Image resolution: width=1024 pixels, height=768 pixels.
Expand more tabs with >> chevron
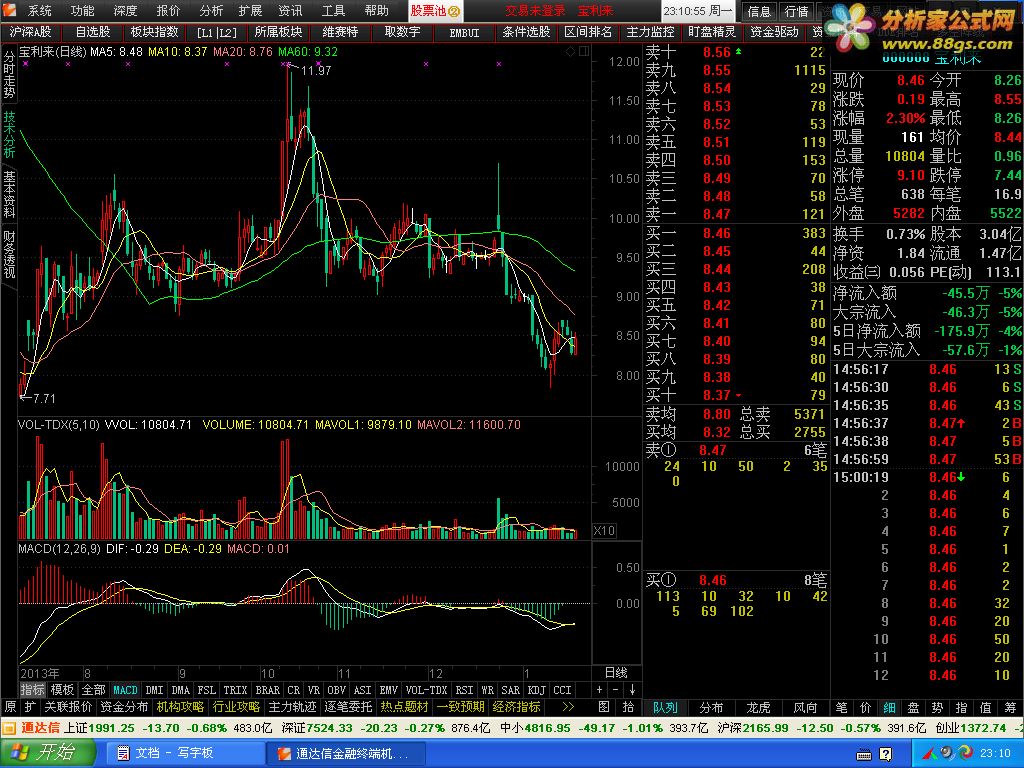click(x=568, y=707)
